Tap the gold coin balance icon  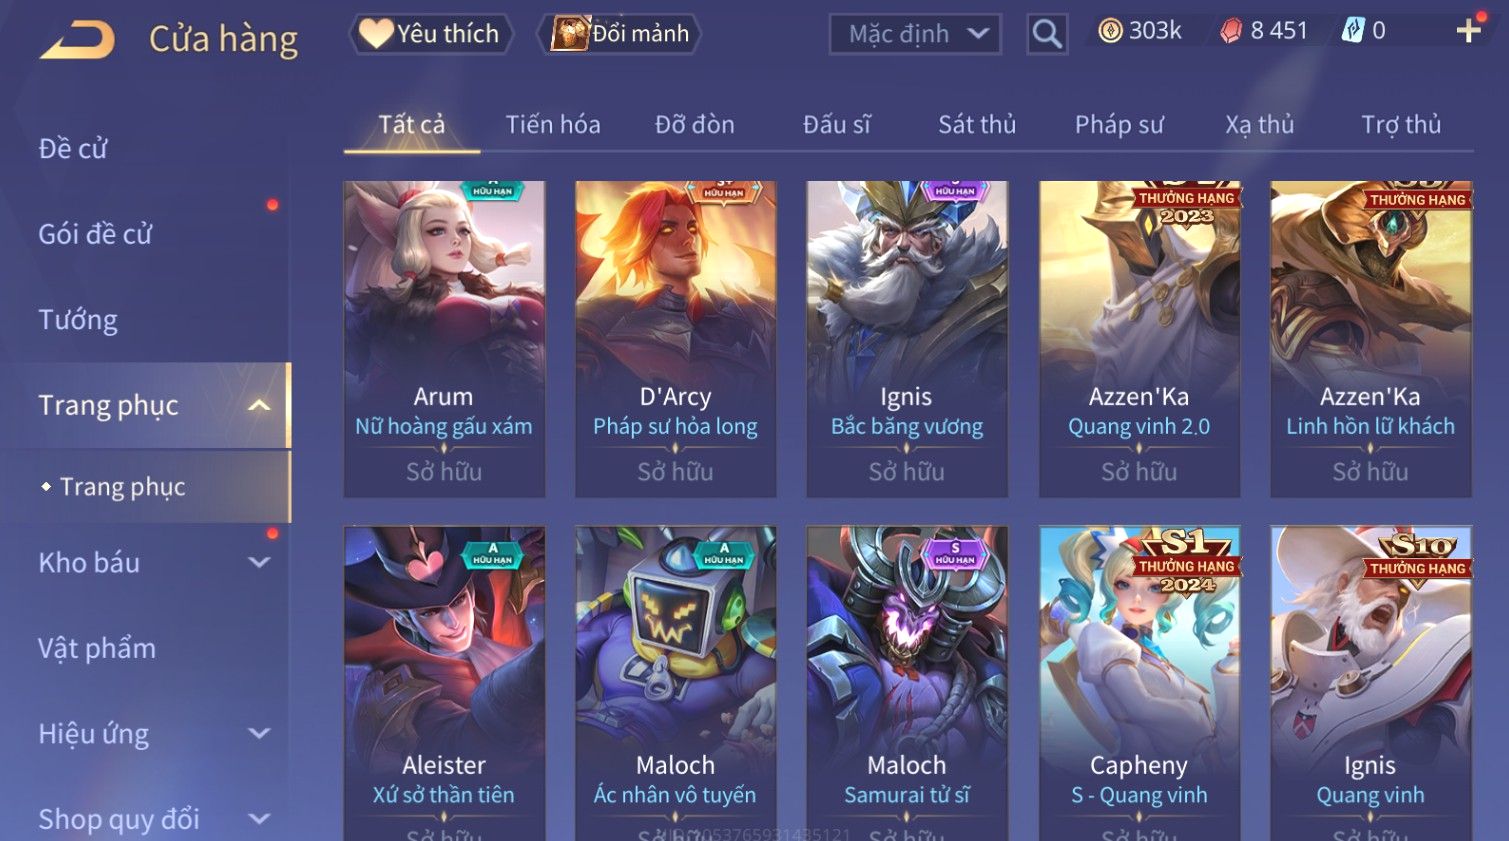coord(1110,31)
